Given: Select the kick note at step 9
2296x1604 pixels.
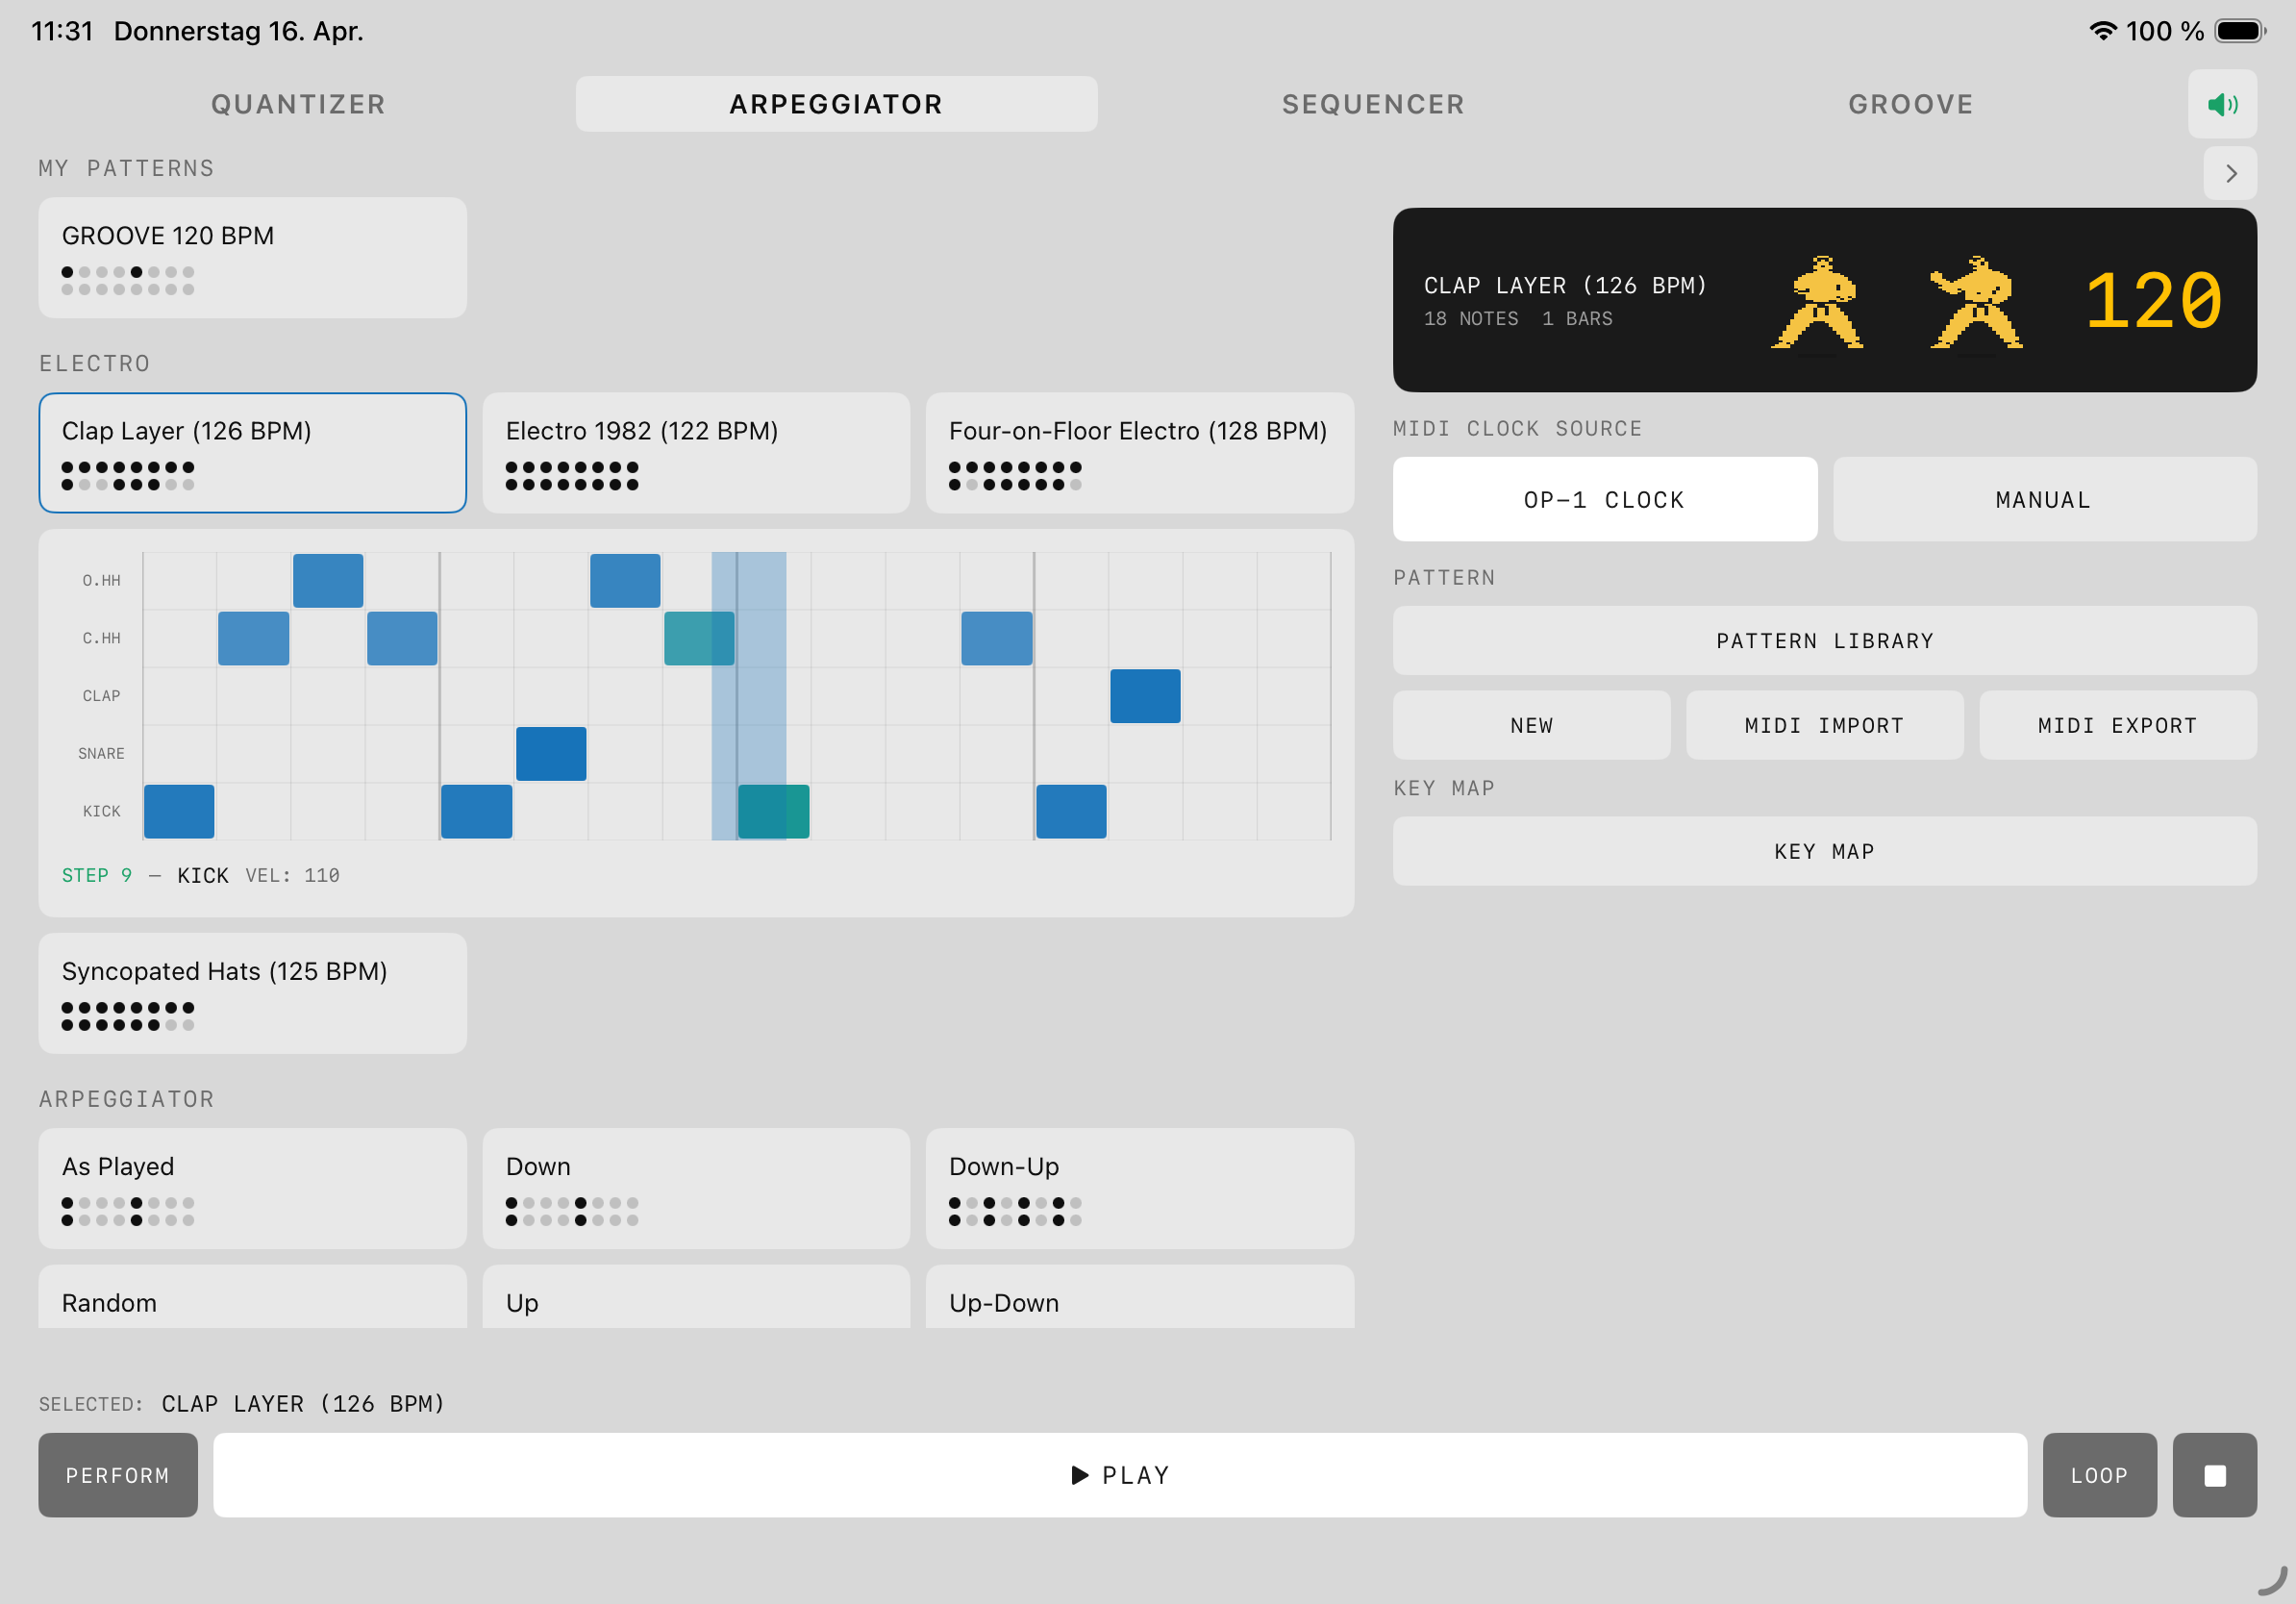Looking at the screenshot, I should [x=775, y=811].
